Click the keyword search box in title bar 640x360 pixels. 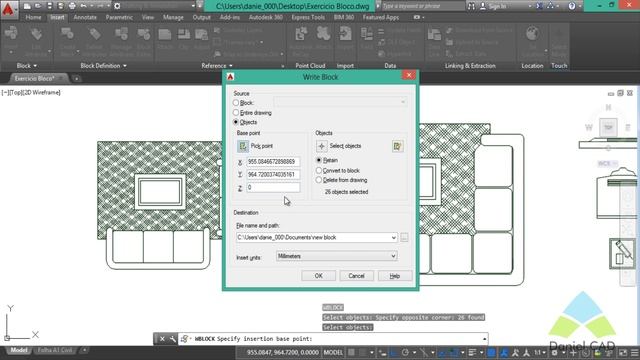422,6
